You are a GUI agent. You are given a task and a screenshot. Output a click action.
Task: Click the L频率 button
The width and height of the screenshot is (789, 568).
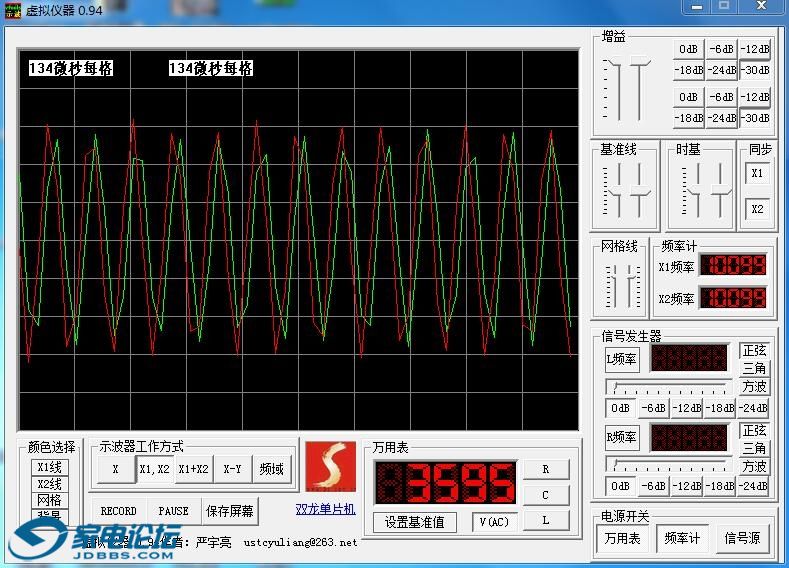point(622,359)
